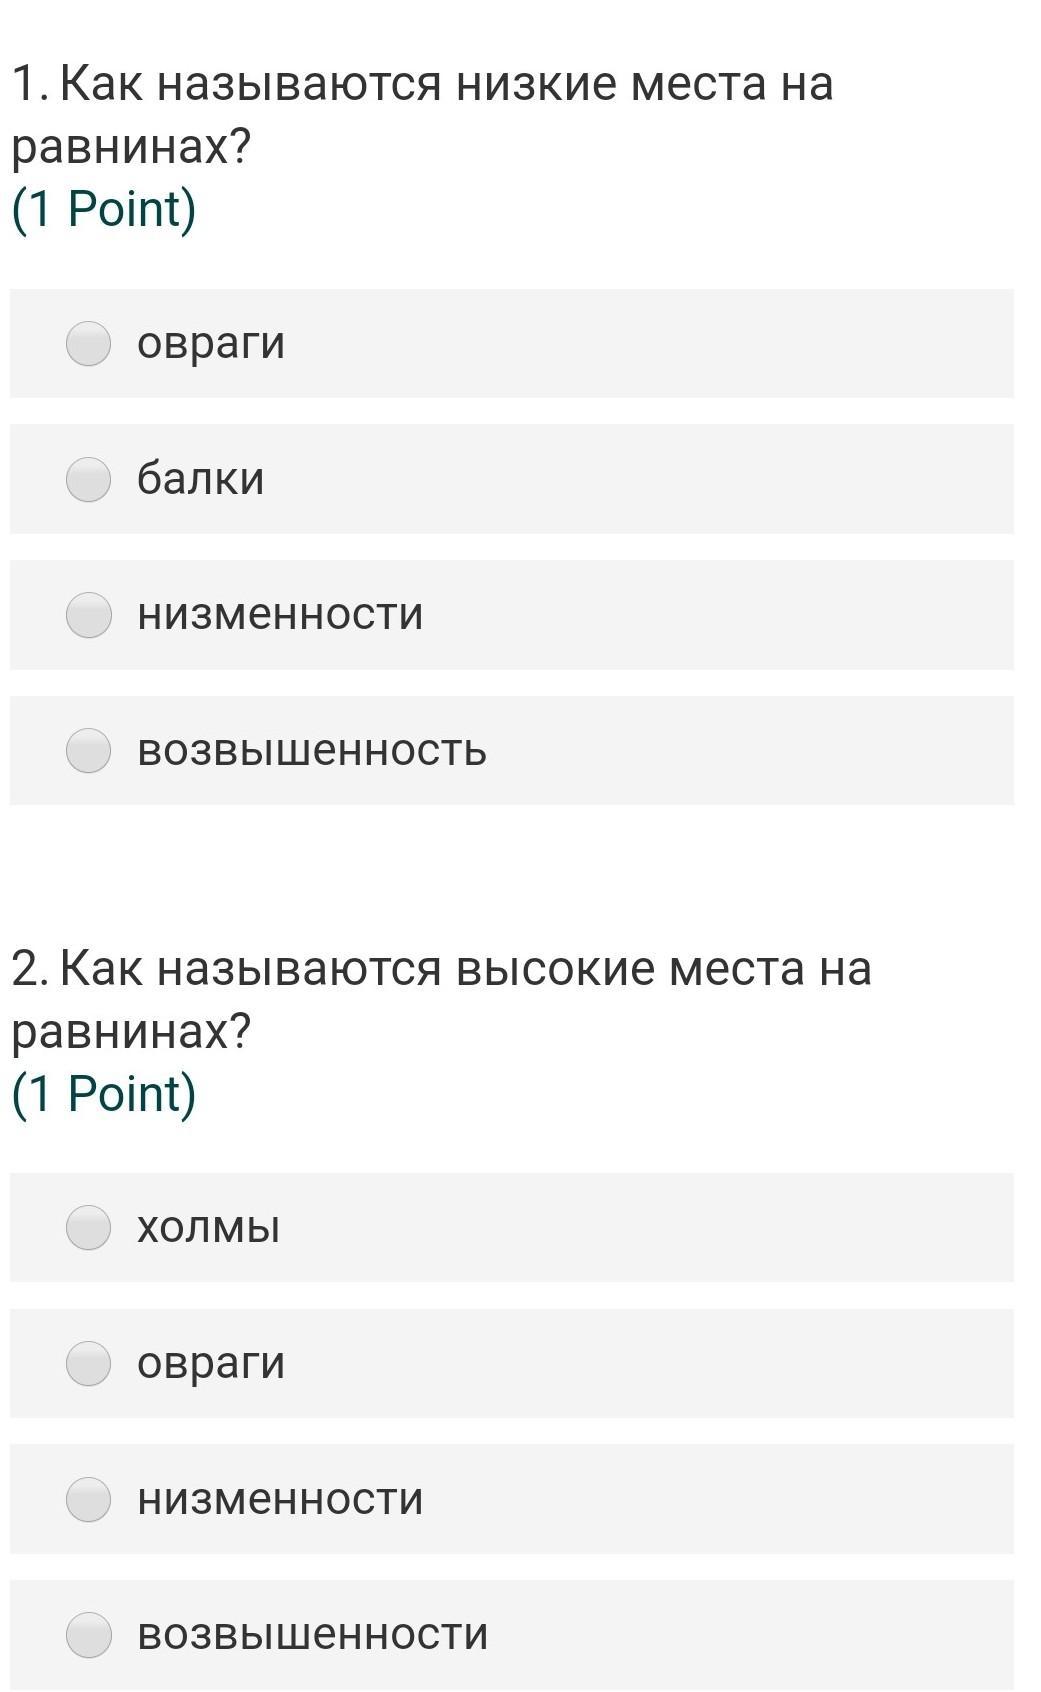Click the холмы answer text

coord(208,1227)
